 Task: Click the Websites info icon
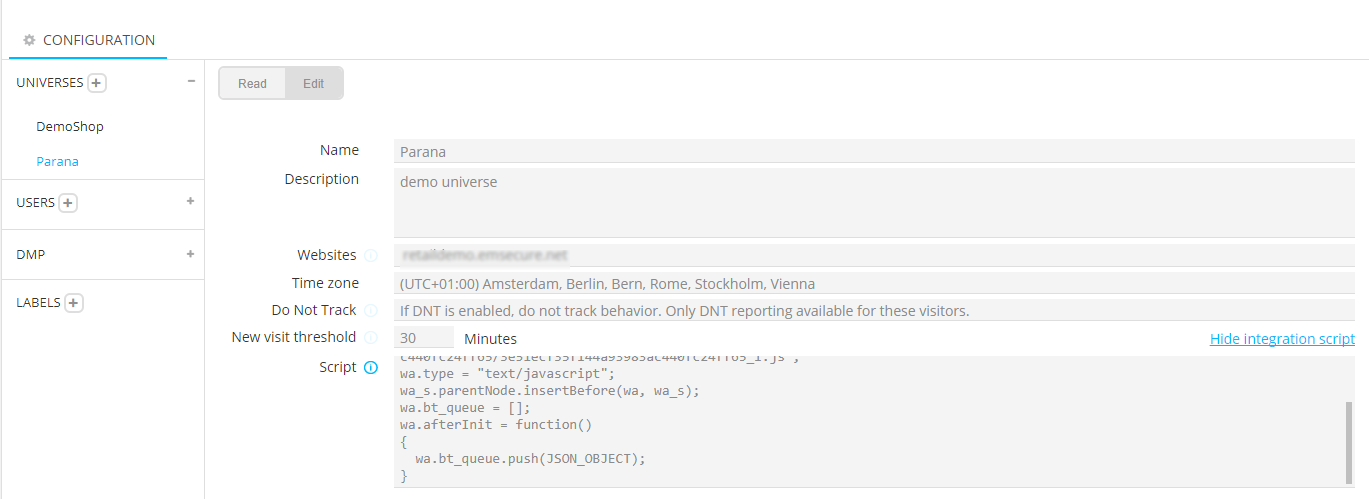(x=371, y=256)
